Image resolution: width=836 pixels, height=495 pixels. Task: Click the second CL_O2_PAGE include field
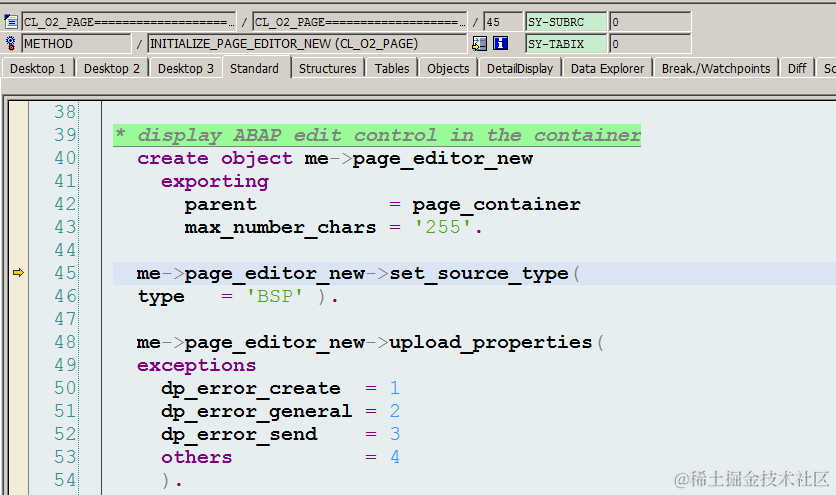(x=359, y=22)
